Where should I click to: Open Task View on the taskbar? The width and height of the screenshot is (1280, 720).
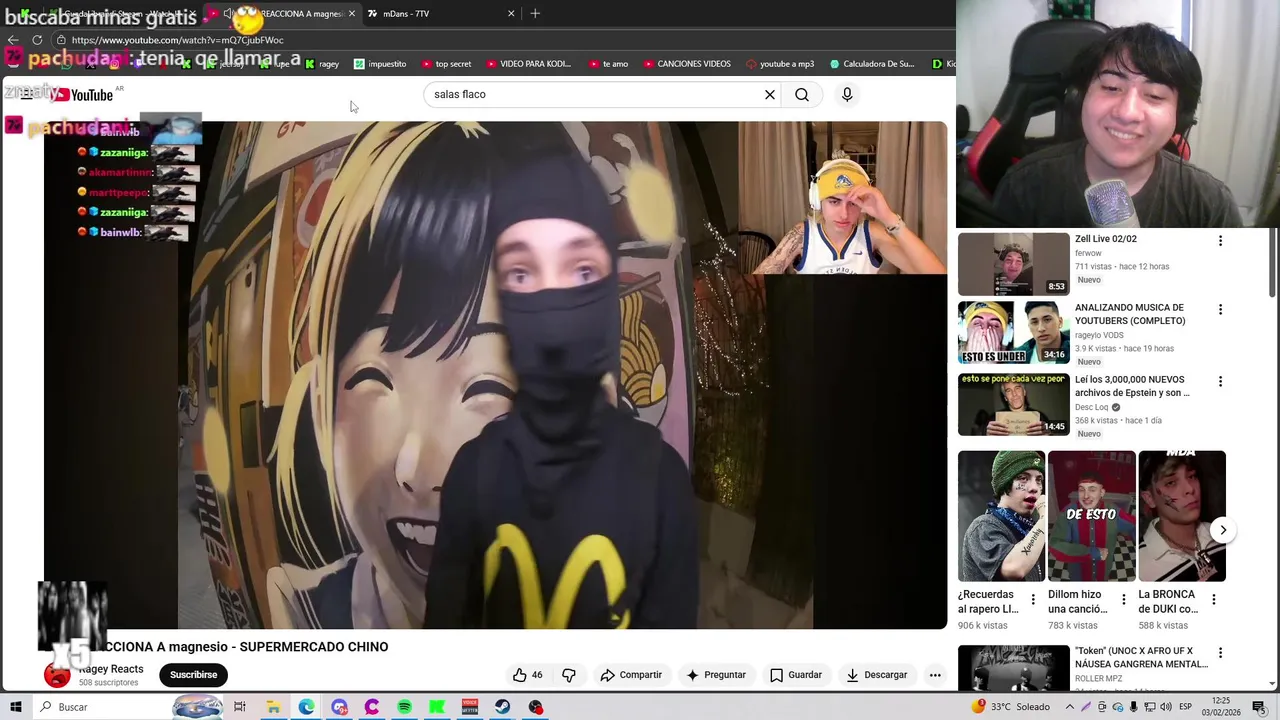pyautogui.click(x=240, y=707)
